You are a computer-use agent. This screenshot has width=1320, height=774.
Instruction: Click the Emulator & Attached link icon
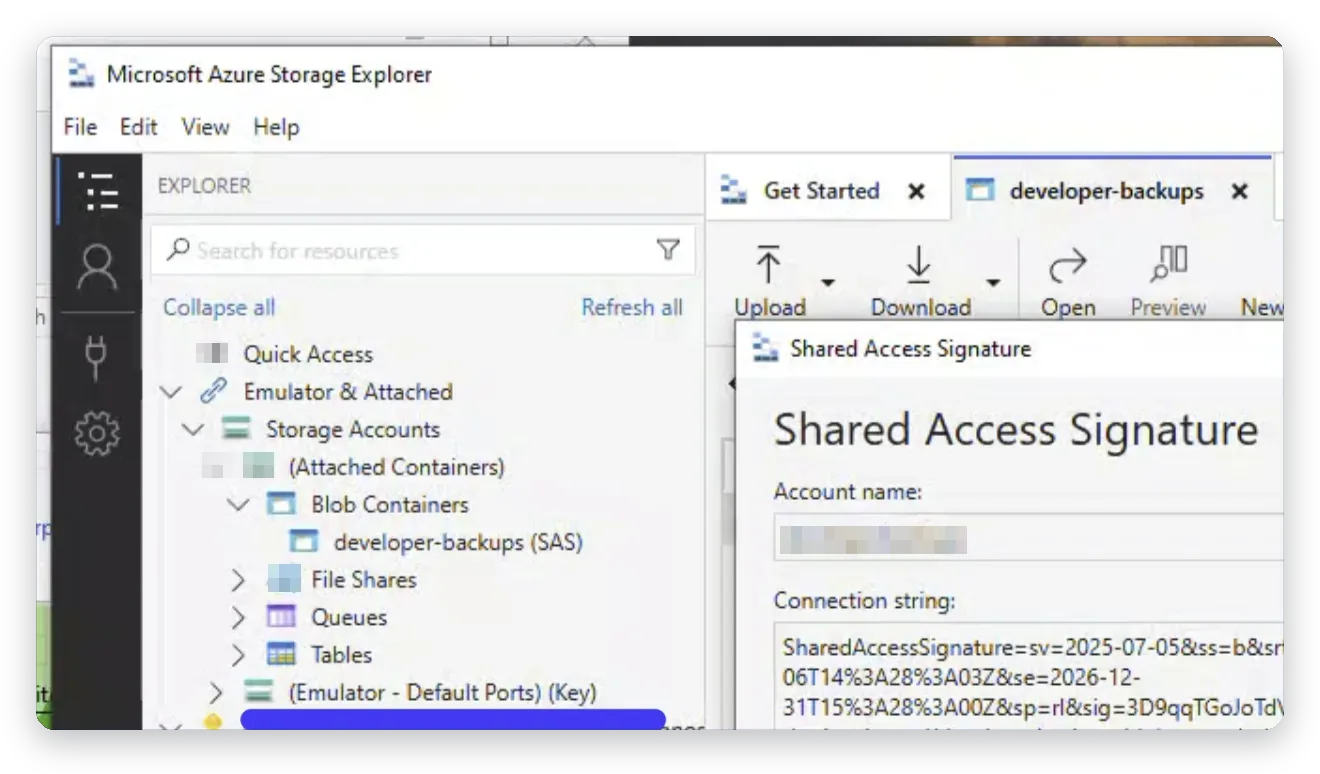coord(213,392)
